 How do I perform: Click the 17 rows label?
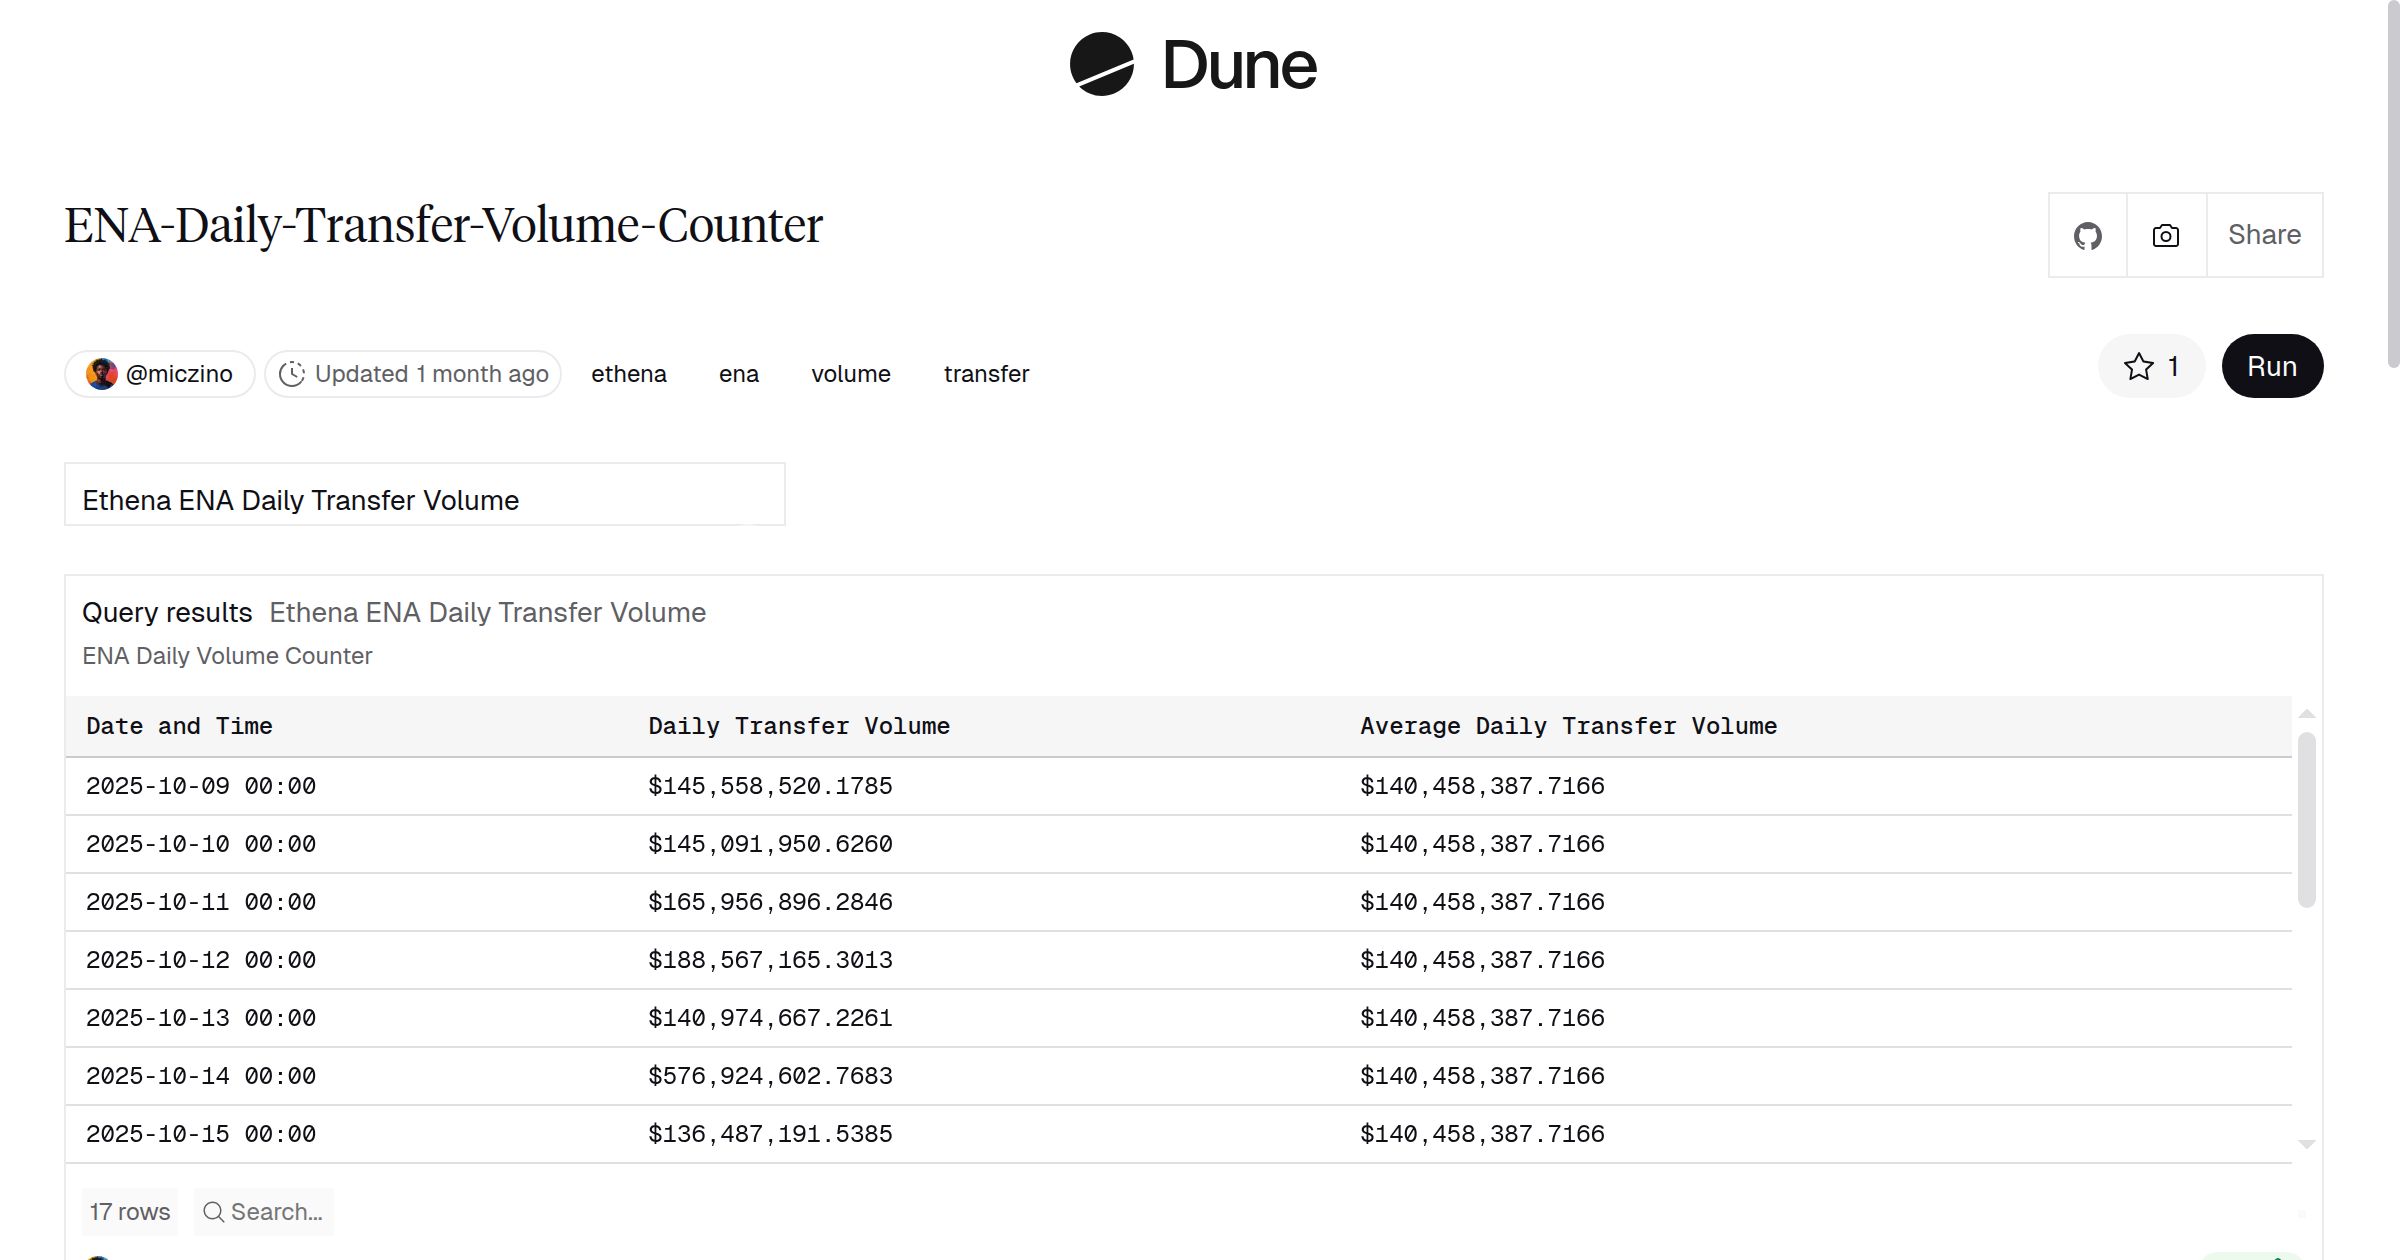tap(128, 1211)
